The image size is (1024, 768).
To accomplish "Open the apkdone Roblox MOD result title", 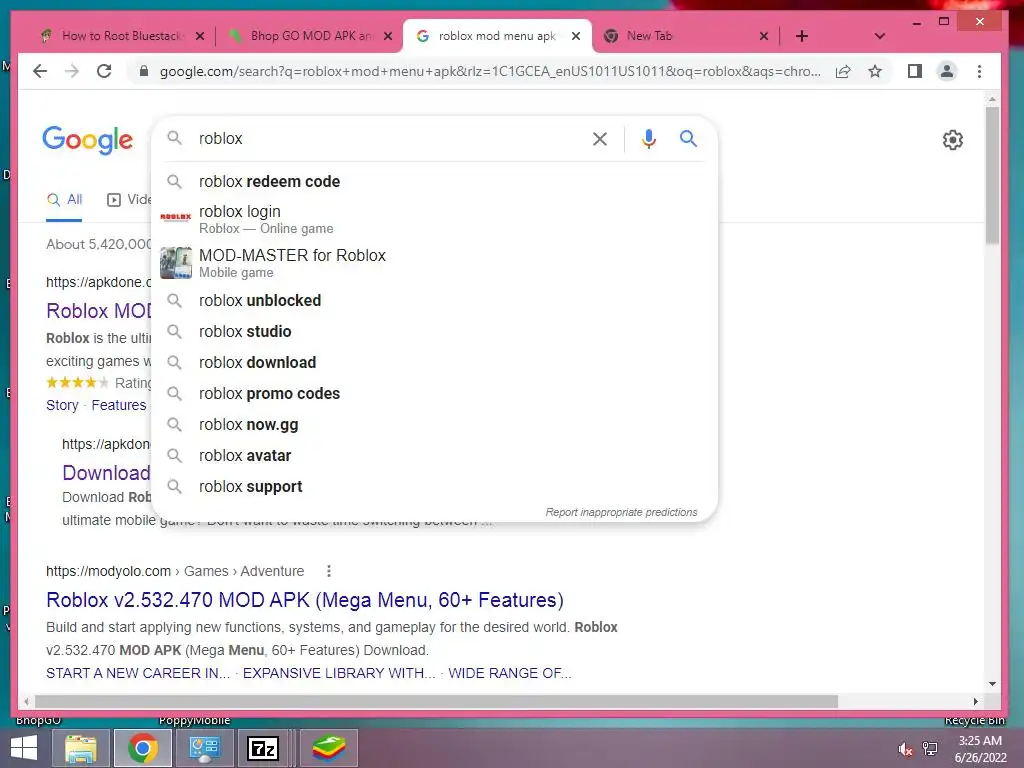I will (x=99, y=311).
